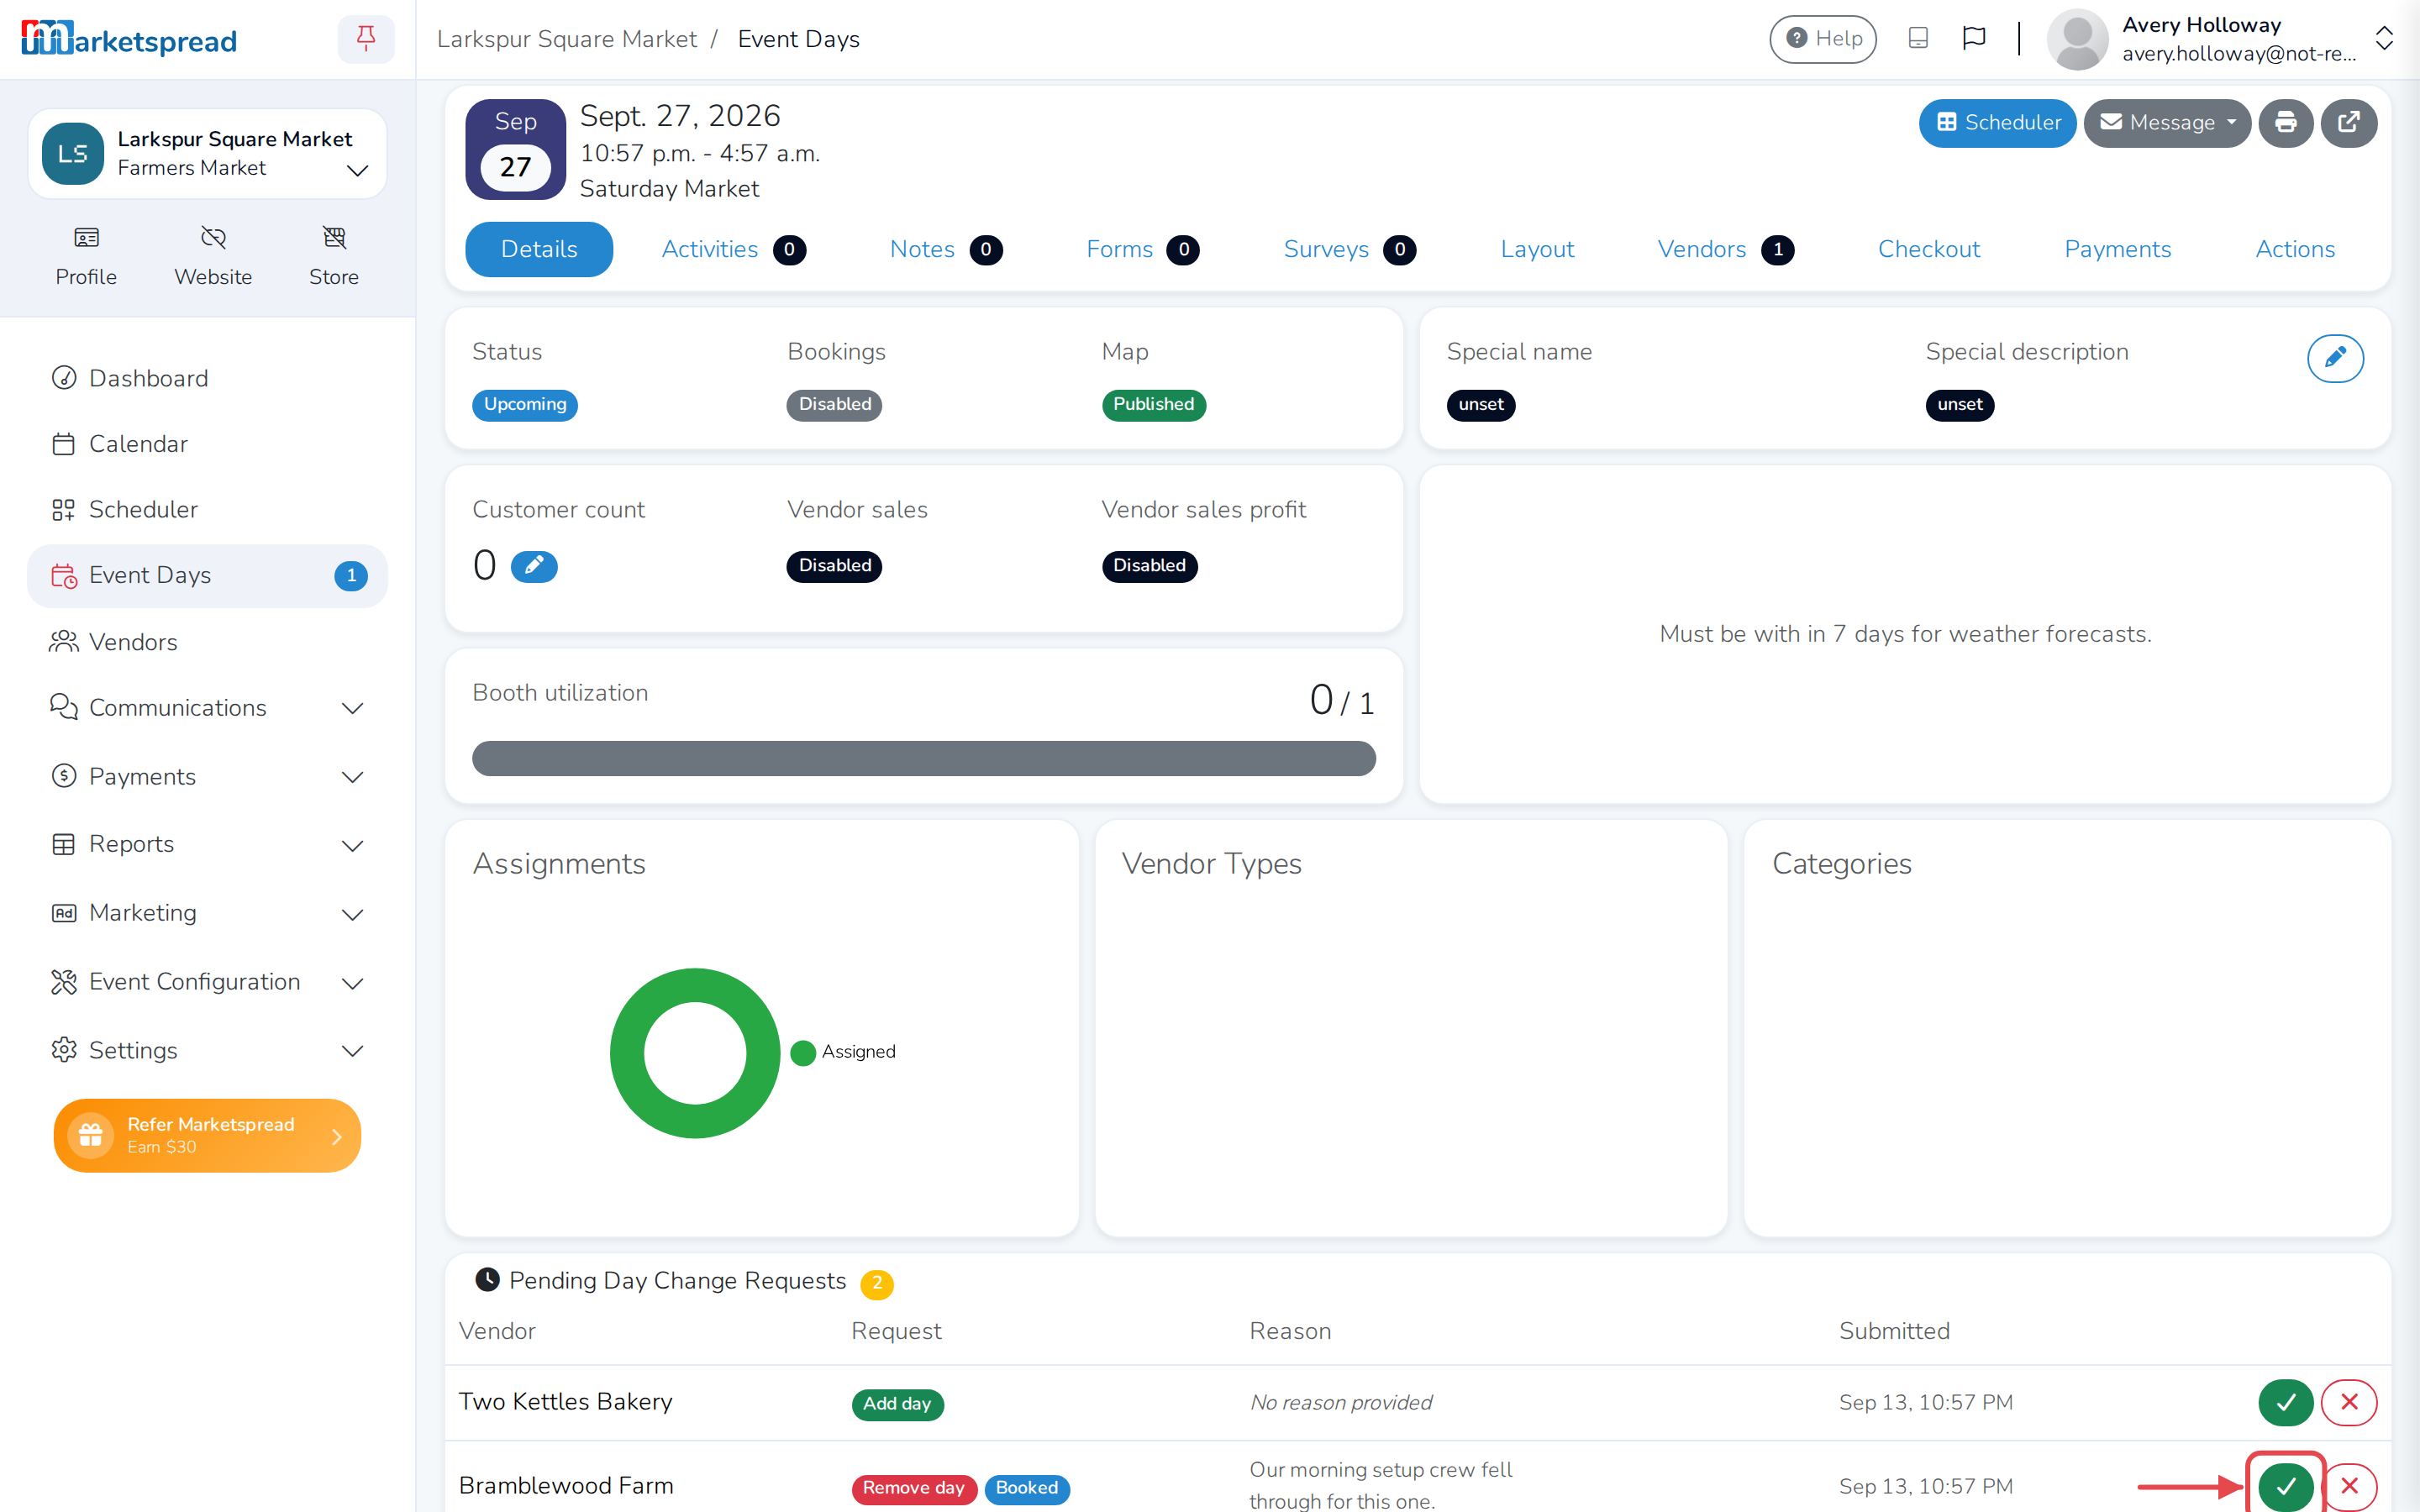Open the Actions tab
Image resolution: width=2420 pixels, height=1512 pixels.
tap(2295, 249)
